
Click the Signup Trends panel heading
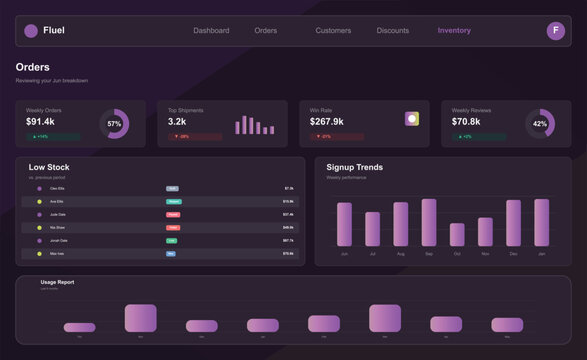[x=355, y=167]
